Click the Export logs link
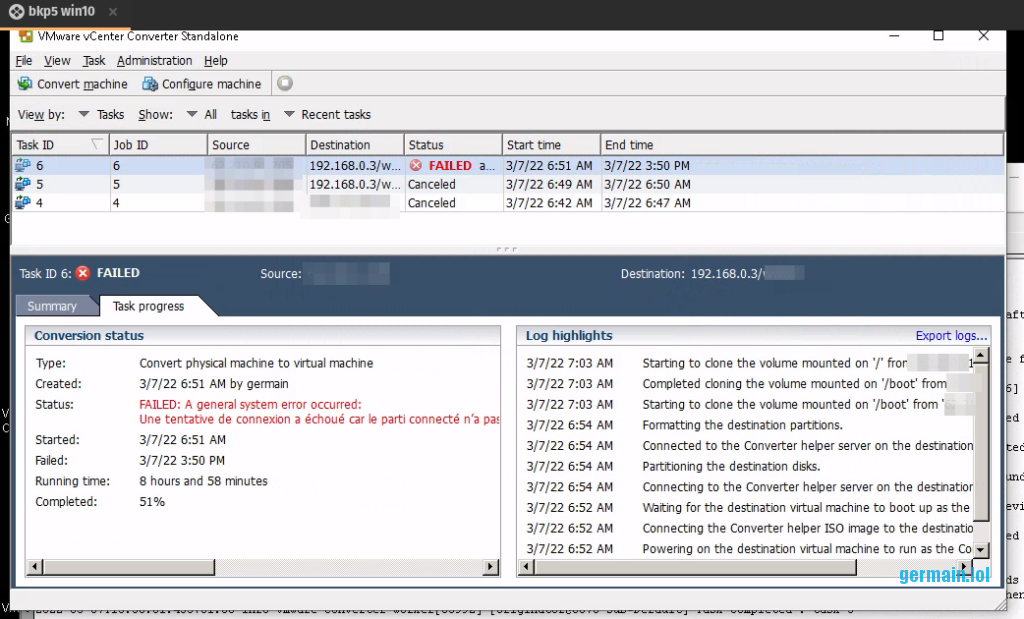 pyautogui.click(x=951, y=336)
